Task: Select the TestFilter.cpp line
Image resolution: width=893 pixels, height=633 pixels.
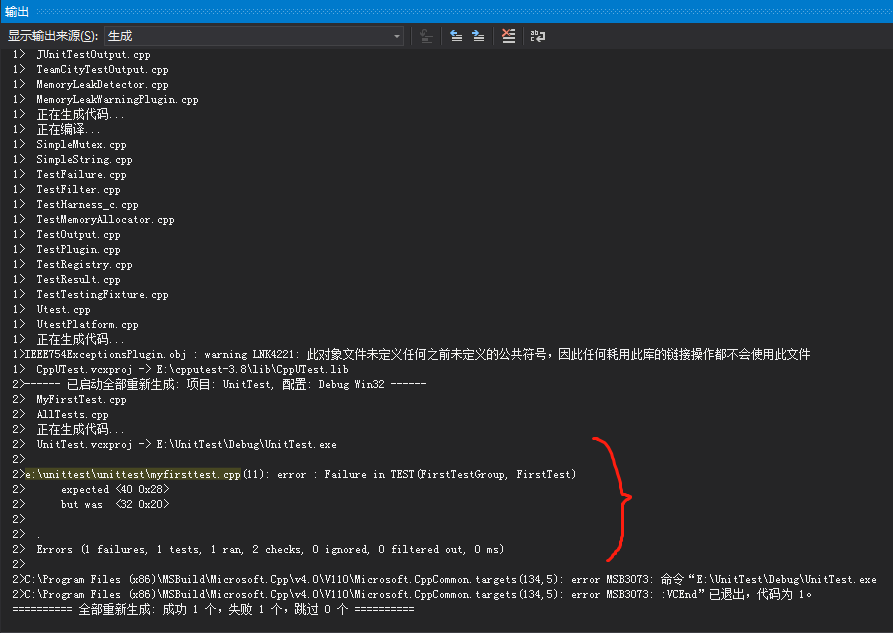Action: (x=67, y=189)
